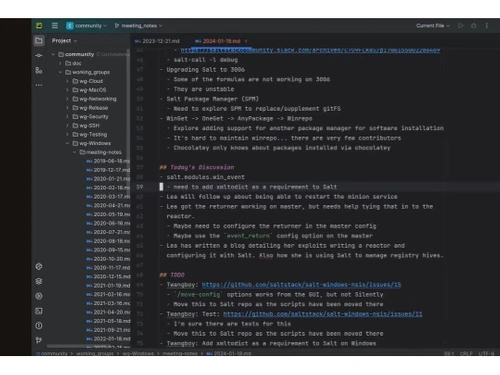Click the community breadcrumb in status bar
Viewport: 500px width, 375px height.
click(x=54, y=353)
